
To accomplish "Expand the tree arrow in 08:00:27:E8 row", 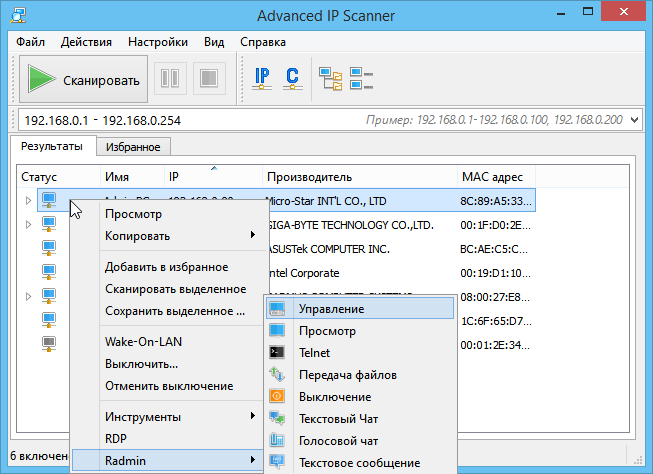I will [28, 297].
